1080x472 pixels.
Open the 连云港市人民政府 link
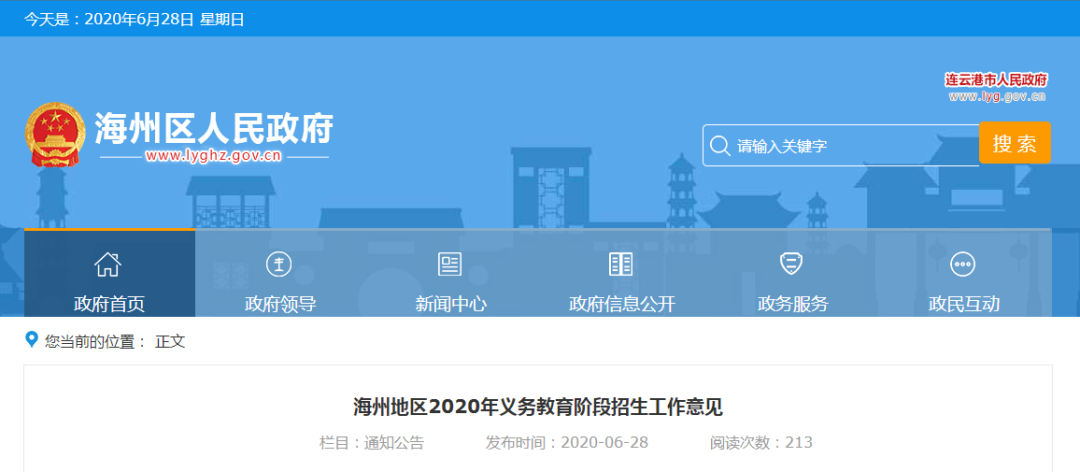(996, 80)
